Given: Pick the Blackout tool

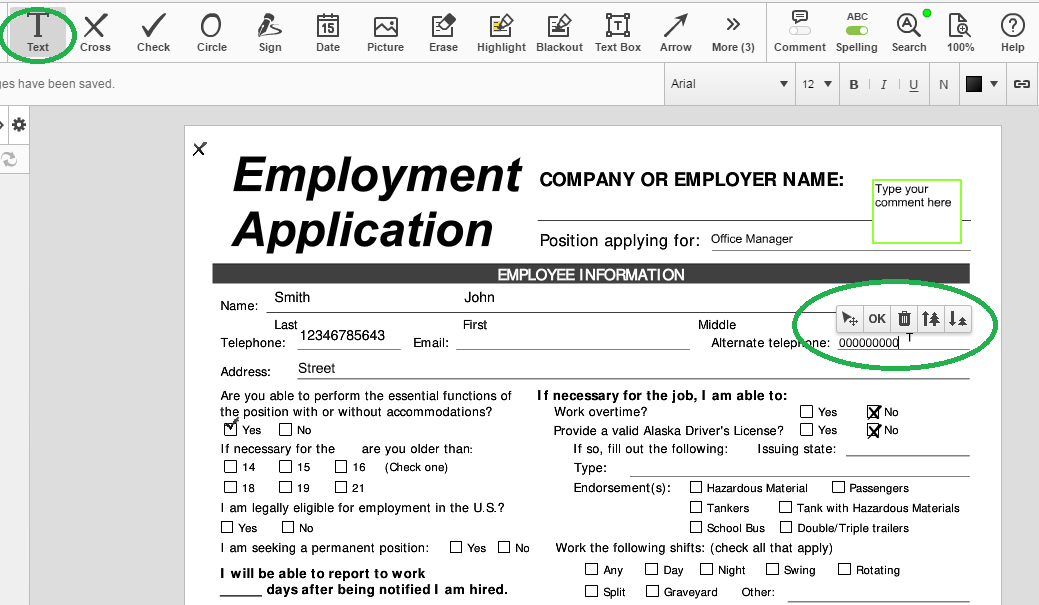Looking at the screenshot, I should [559, 32].
